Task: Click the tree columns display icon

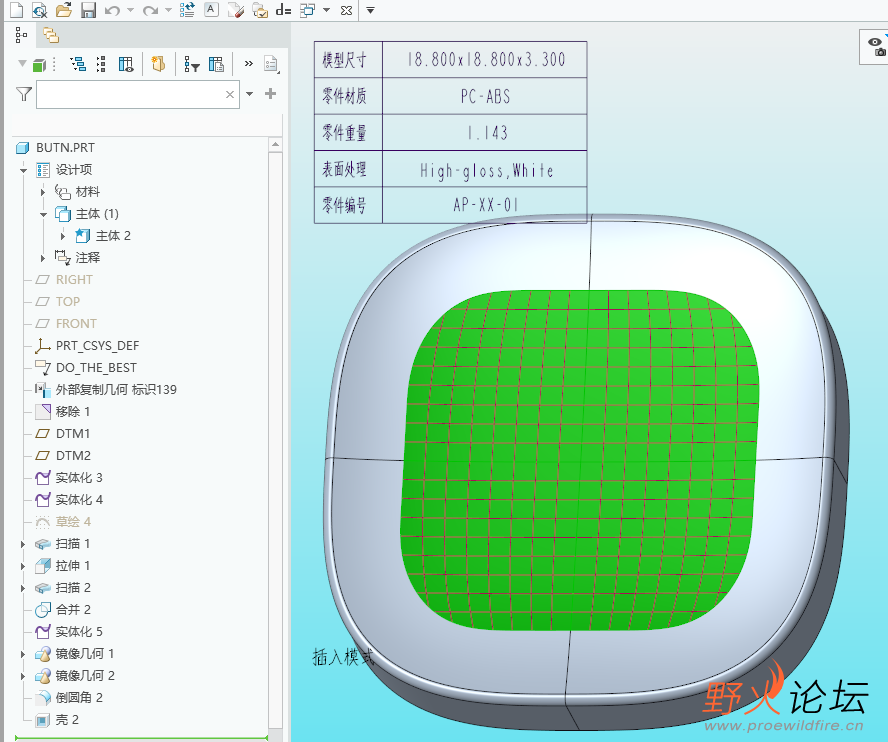Action: [216, 65]
